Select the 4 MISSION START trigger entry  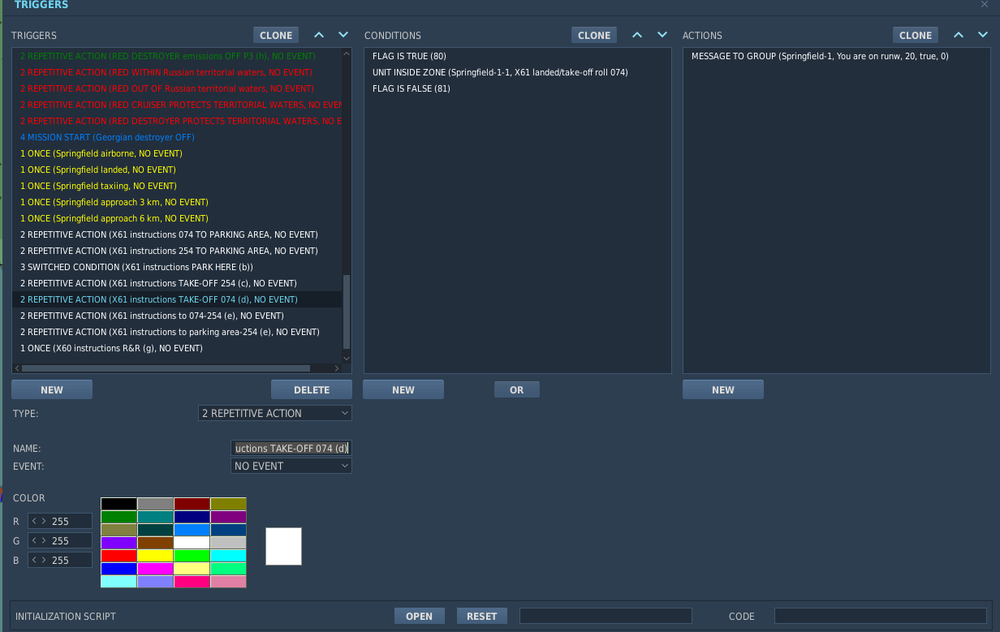tap(107, 137)
